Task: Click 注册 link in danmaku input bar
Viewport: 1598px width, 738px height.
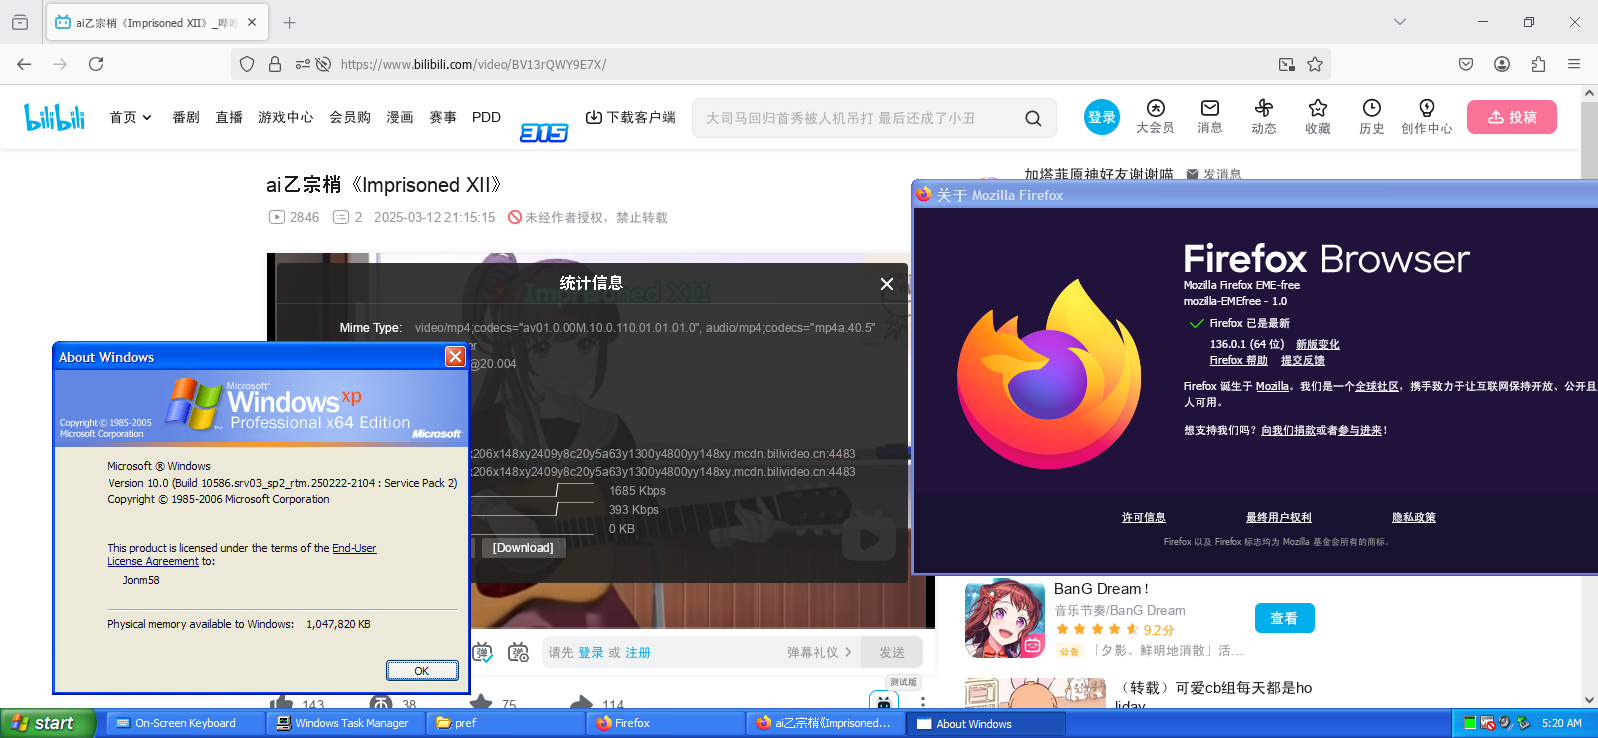Action: click(x=638, y=652)
